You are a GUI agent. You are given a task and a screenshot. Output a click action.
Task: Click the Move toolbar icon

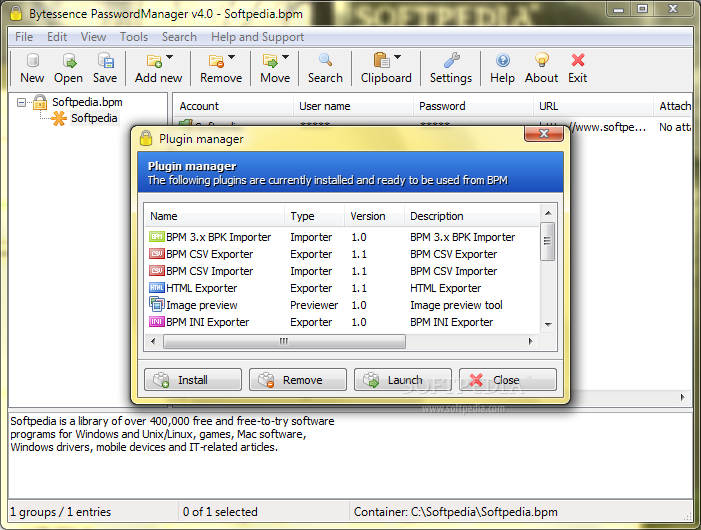click(x=270, y=60)
